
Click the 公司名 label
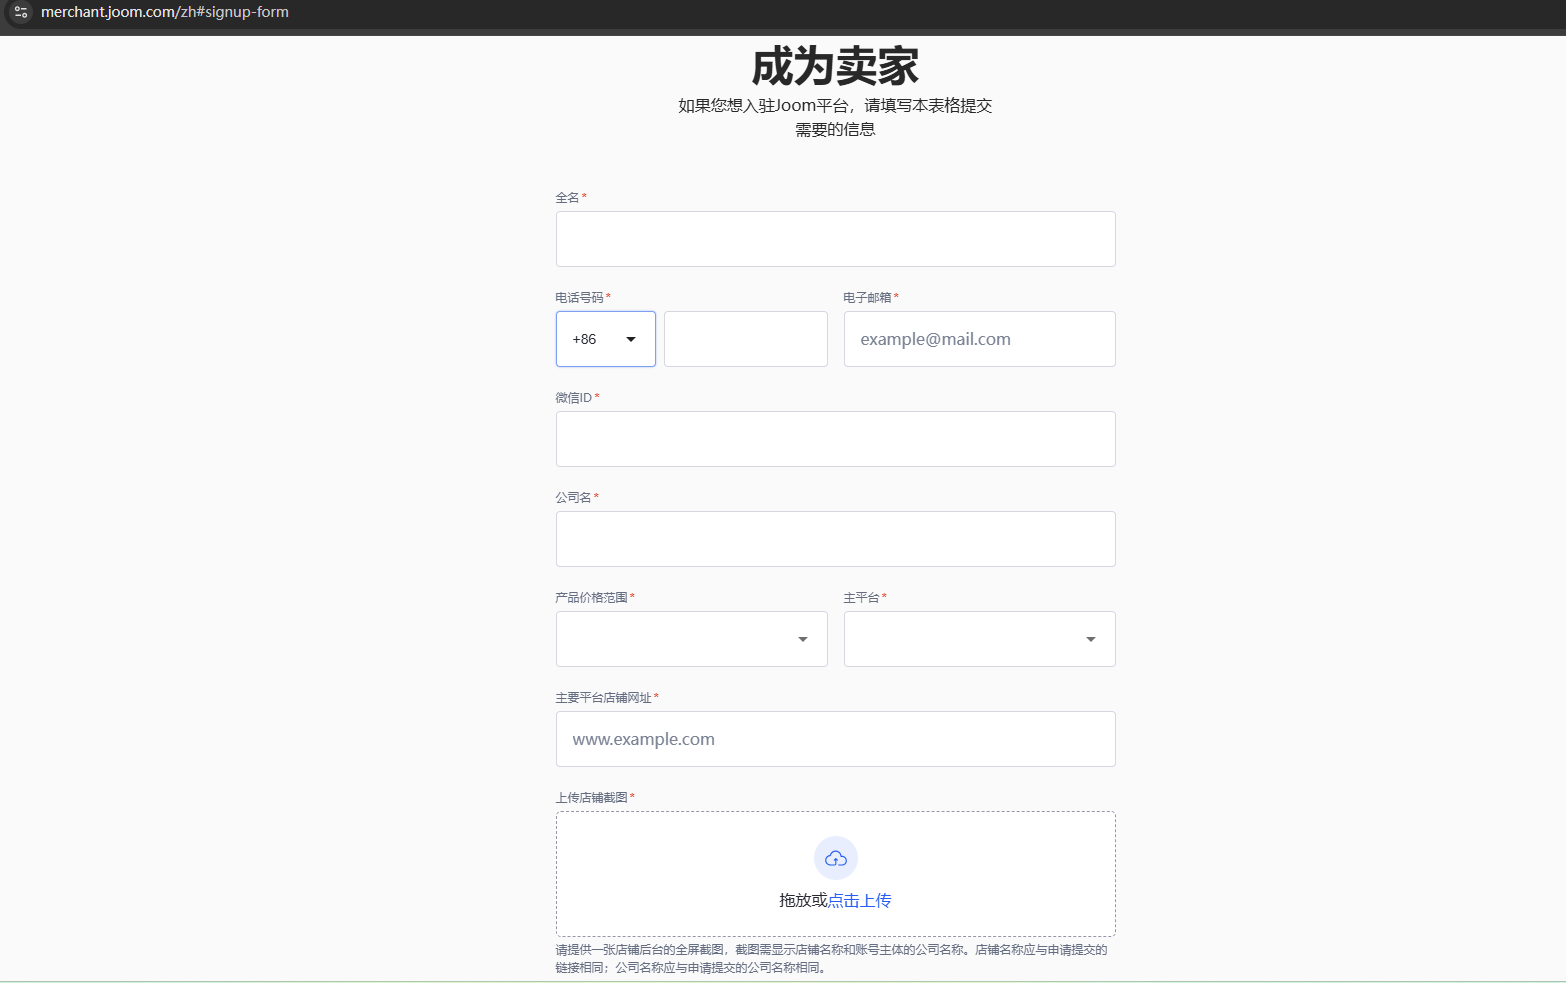pyautogui.click(x=574, y=497)
